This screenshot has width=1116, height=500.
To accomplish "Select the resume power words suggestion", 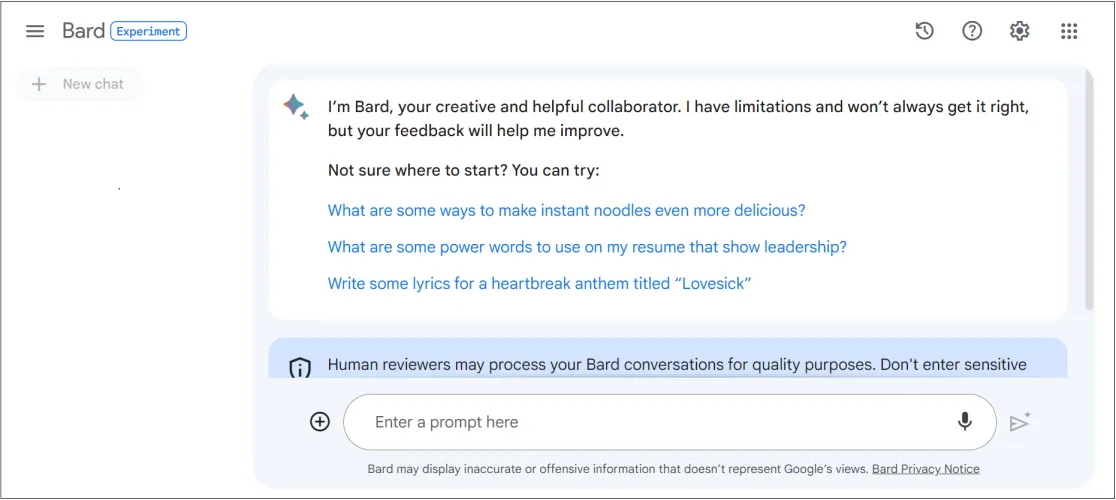I will tap(587, 247).
